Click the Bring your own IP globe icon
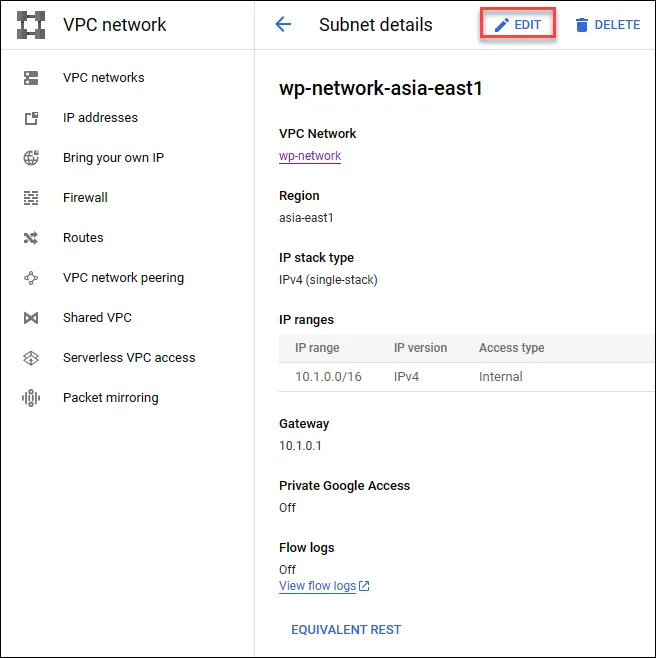Image resolution: width=656 pixels, height=658 pixels. click(x=31, y=158)
